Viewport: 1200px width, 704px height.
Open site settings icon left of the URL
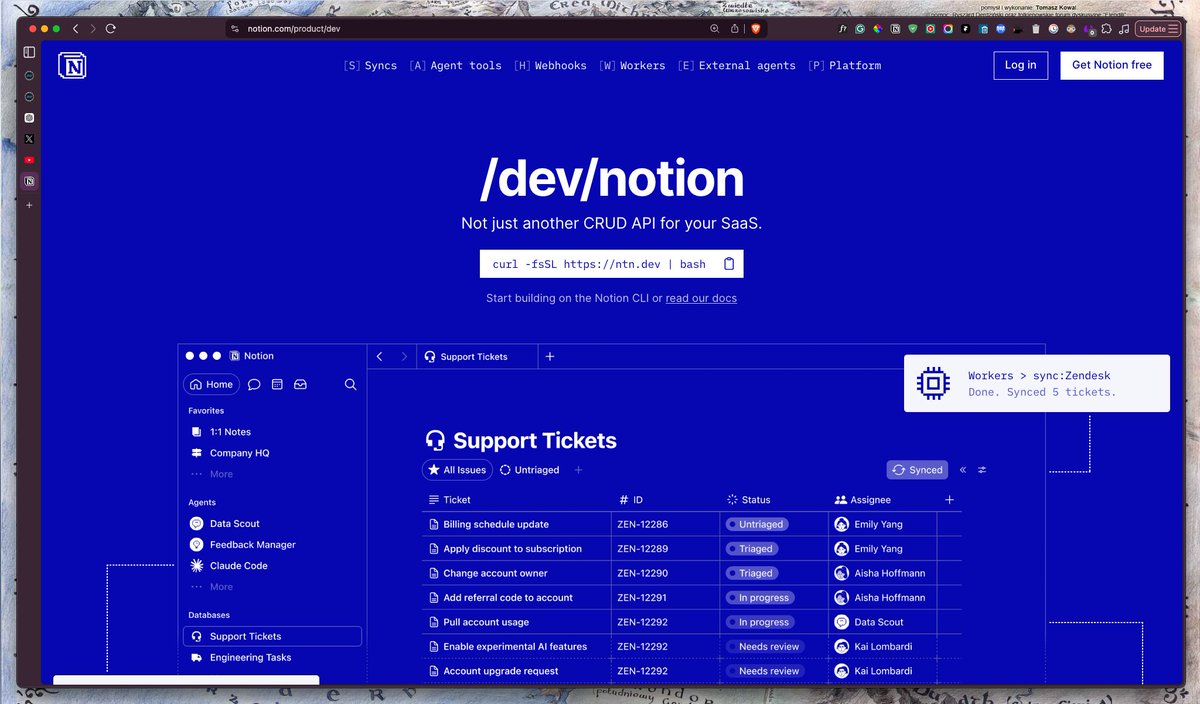pos(236,29)
